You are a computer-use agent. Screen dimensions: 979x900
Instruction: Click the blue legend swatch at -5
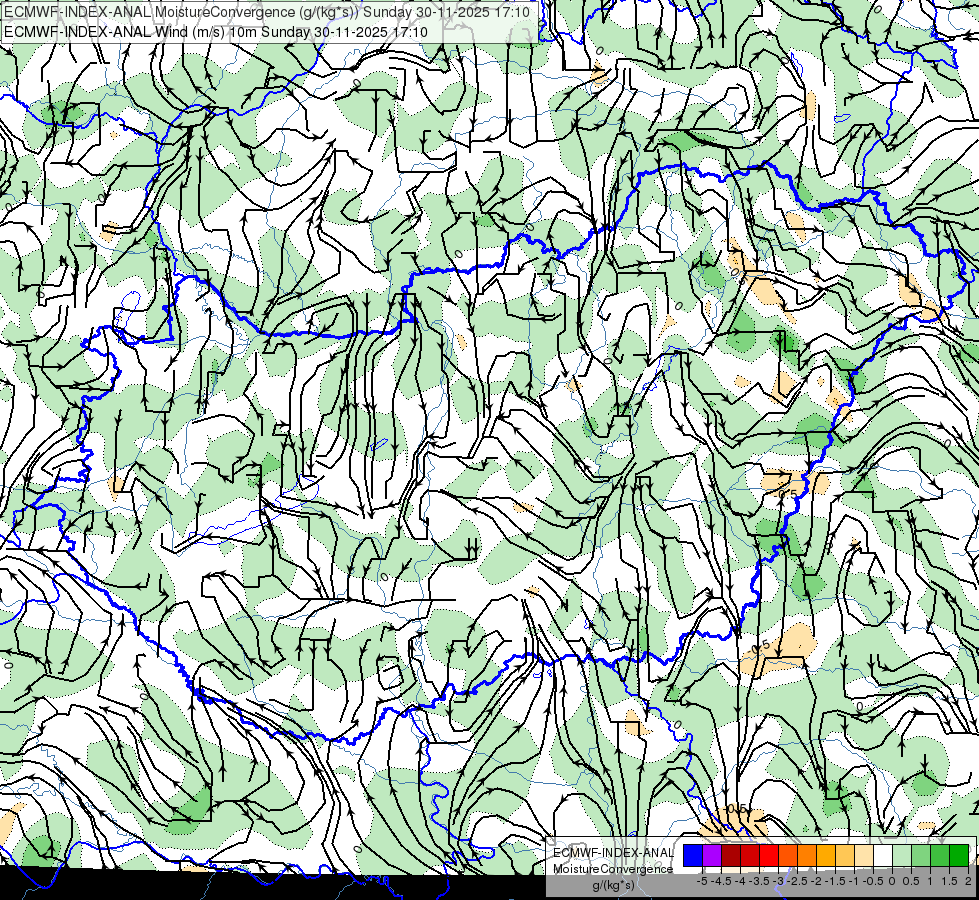[693, 856]
